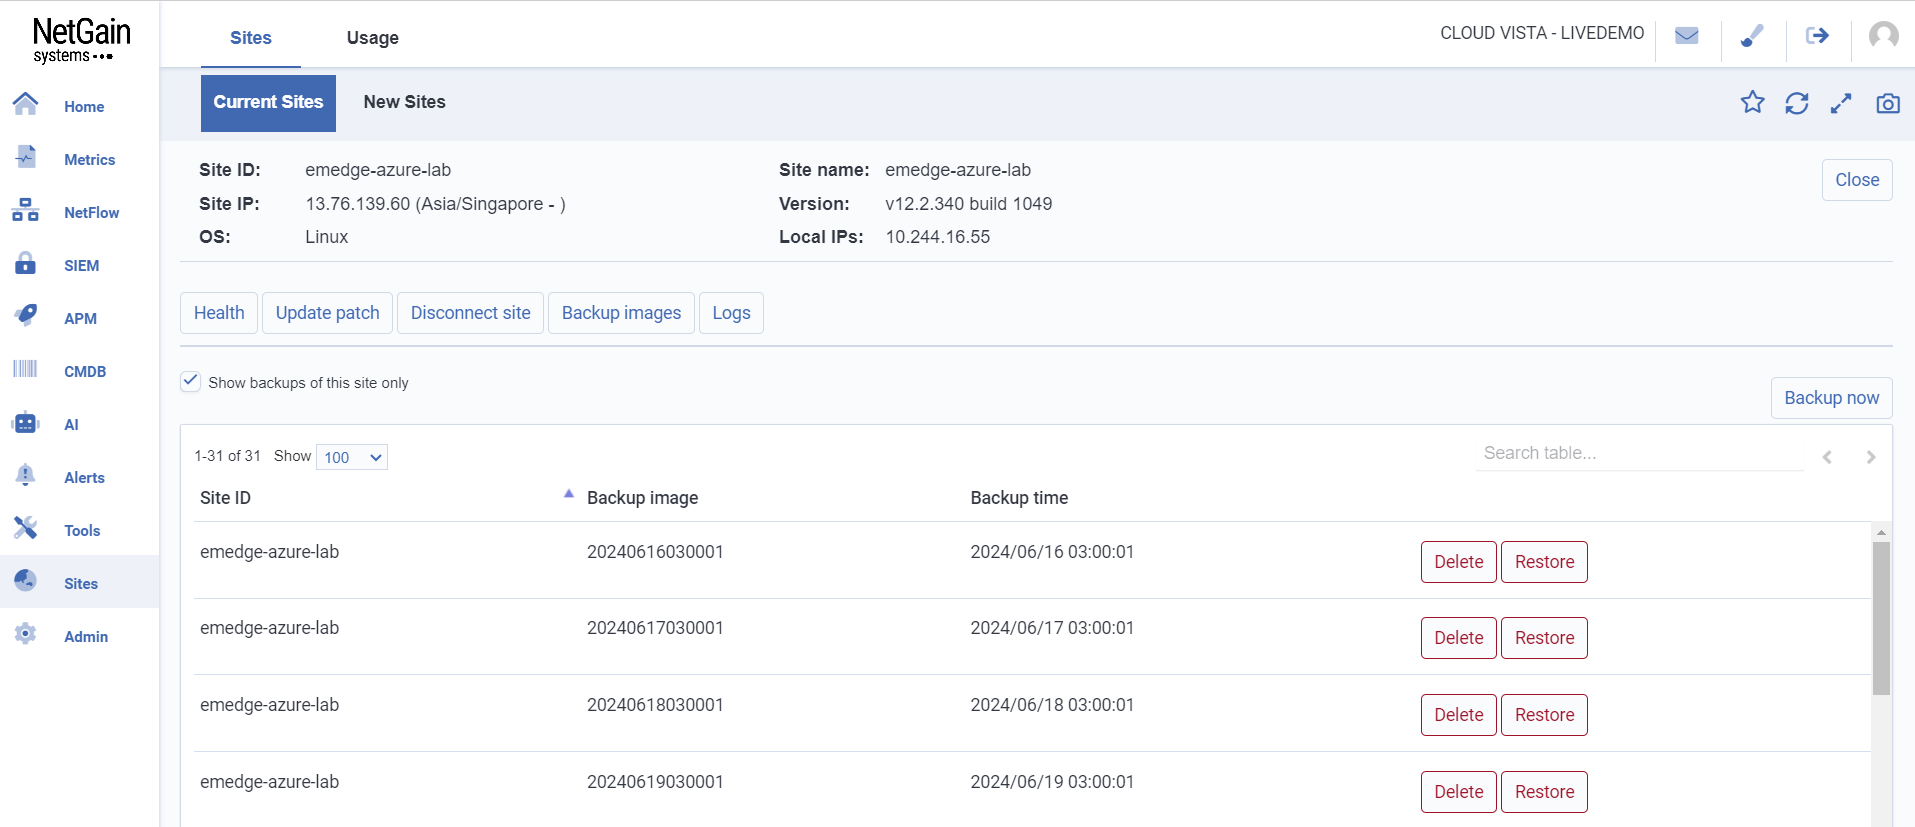Select local IP 10.244.16.55
1915x827 pixels.
(x=937, y=237)
